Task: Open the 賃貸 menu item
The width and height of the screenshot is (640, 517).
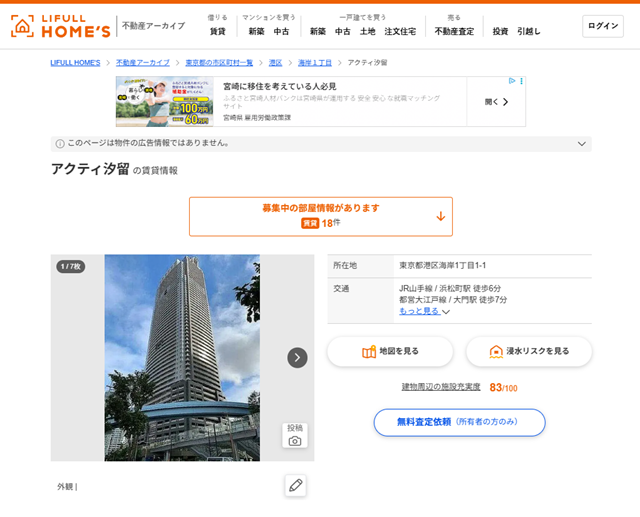Action: point(217,31)
